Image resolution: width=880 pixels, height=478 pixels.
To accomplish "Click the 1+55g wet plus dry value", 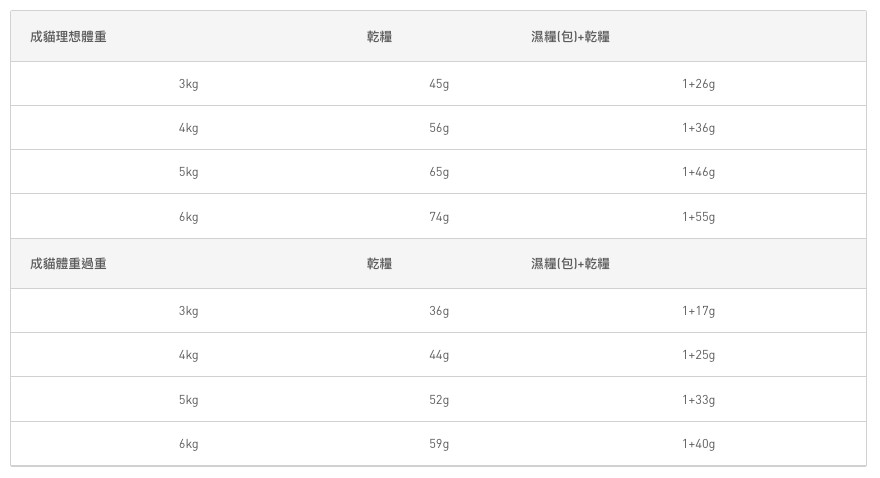I will [698, 217].
